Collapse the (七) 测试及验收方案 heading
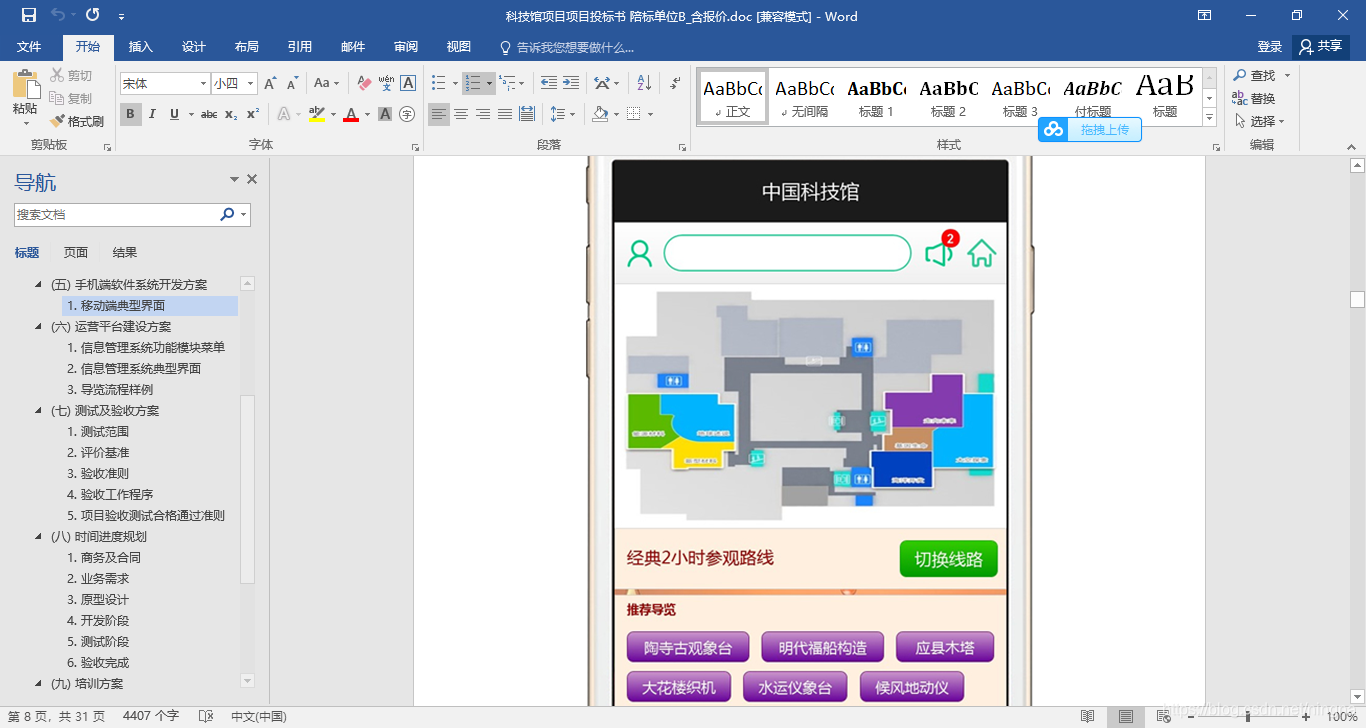This screenshot has height=728, width=1366. 40,411
